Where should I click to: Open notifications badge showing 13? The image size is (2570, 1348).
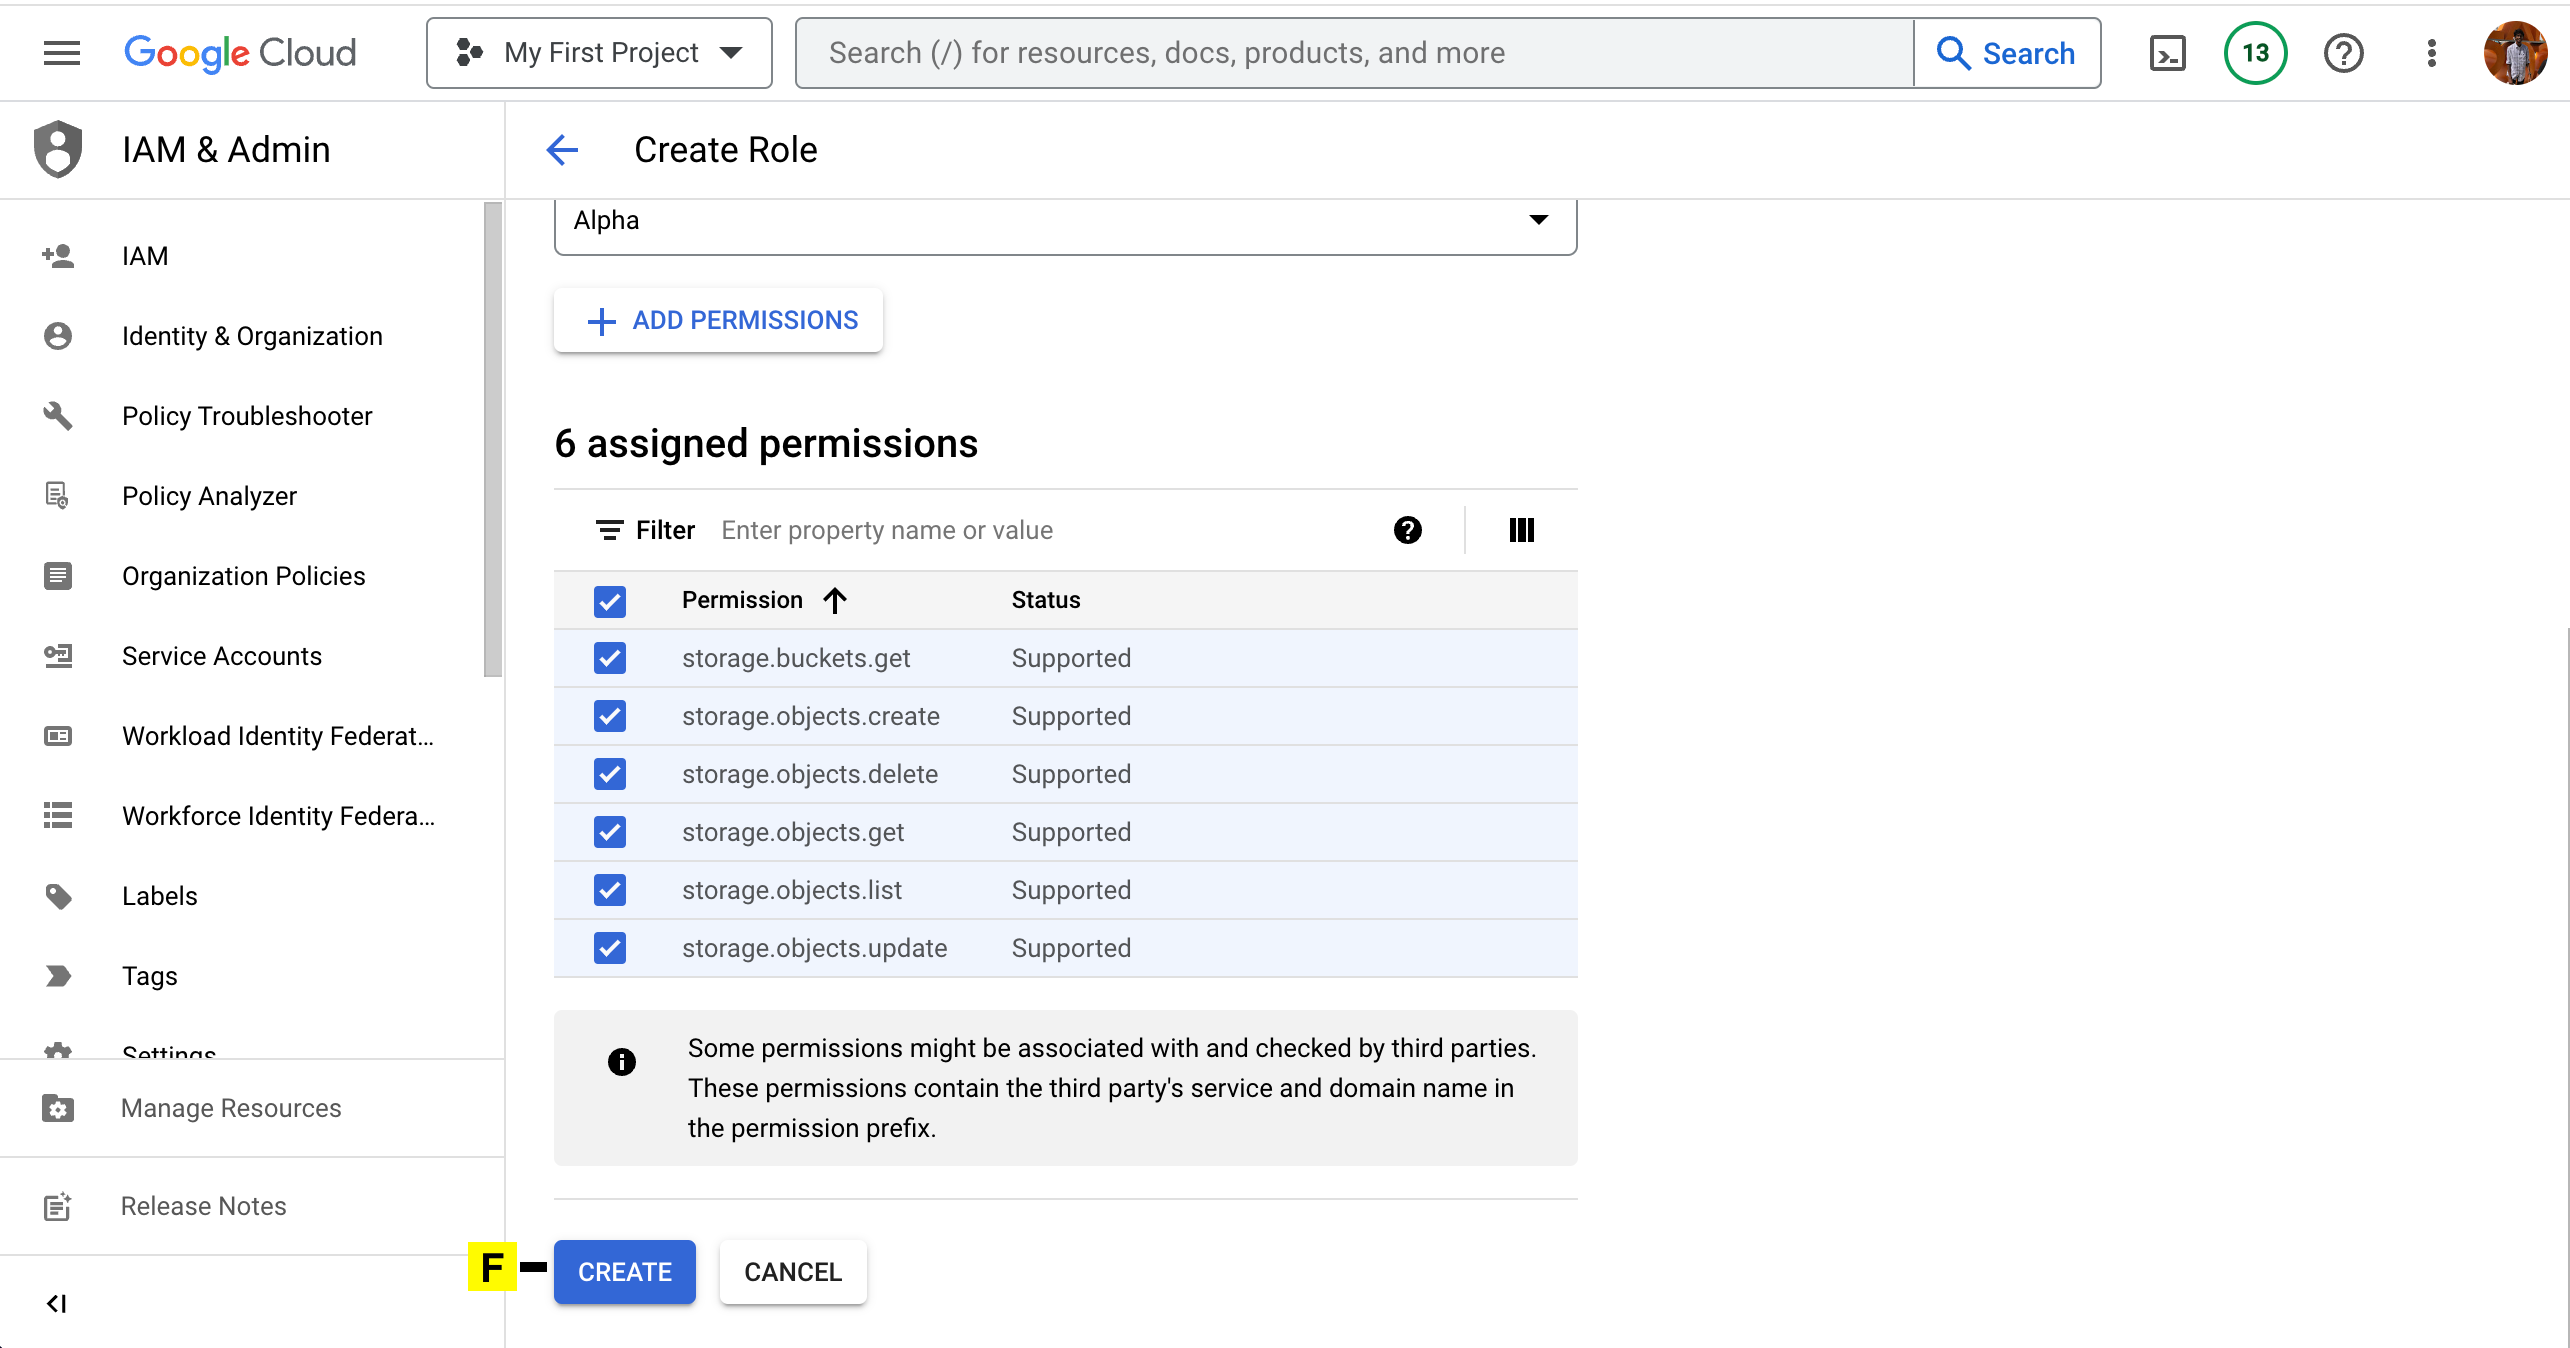[x=2255, y=53]
